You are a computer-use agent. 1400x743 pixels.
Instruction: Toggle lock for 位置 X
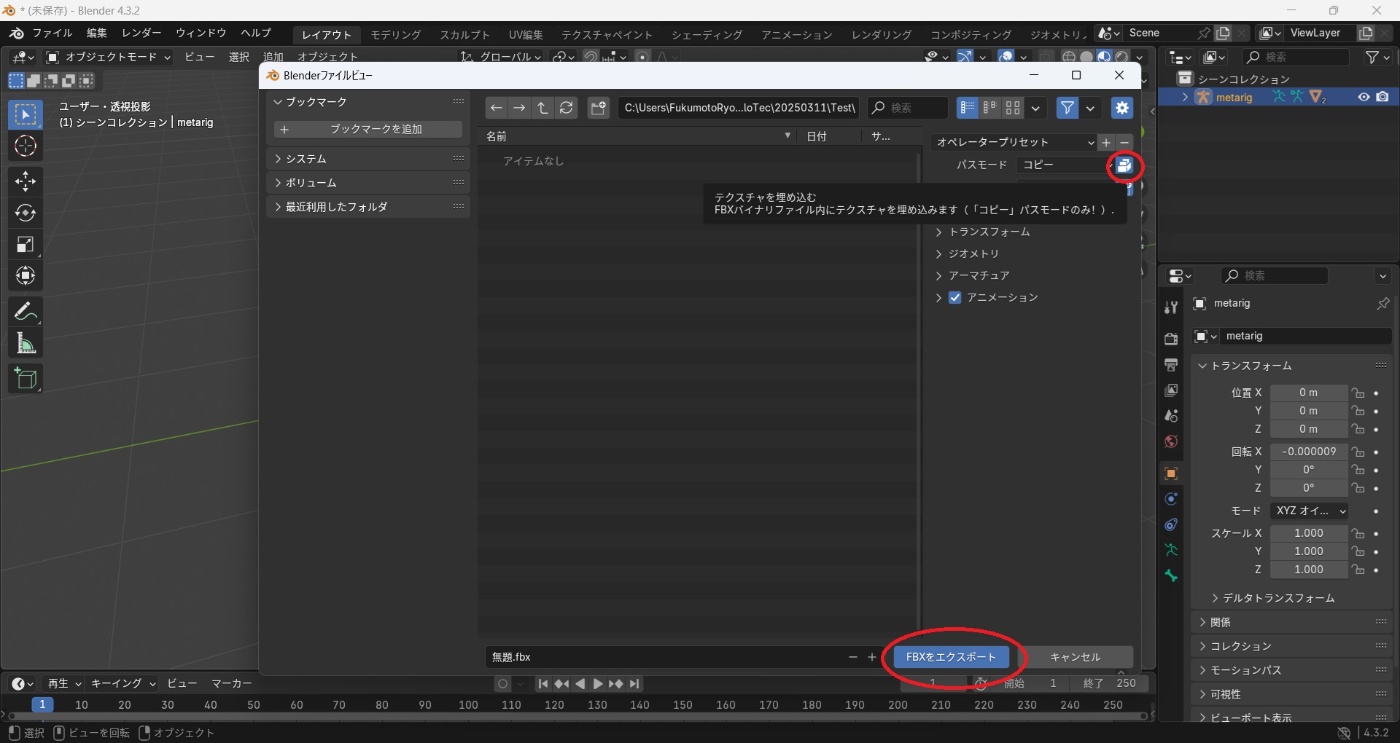(x=1358, y=393)
